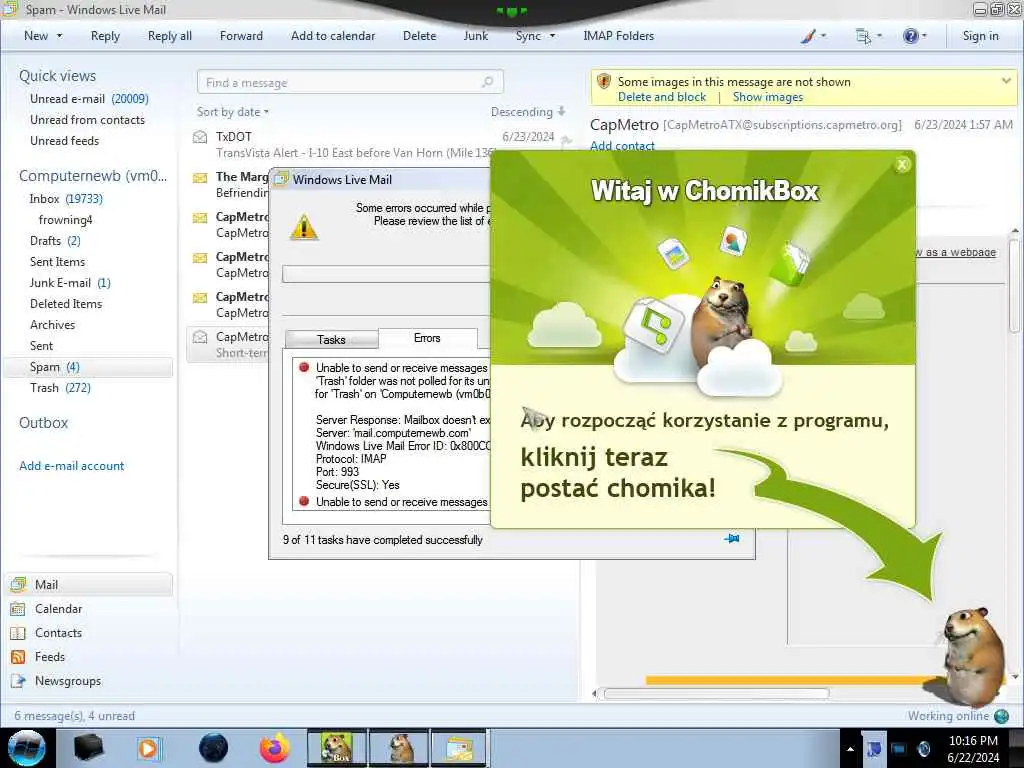This screenshot has width=1024, height=768.
Task: Open Junk E-mail folder
Action: 70,283
